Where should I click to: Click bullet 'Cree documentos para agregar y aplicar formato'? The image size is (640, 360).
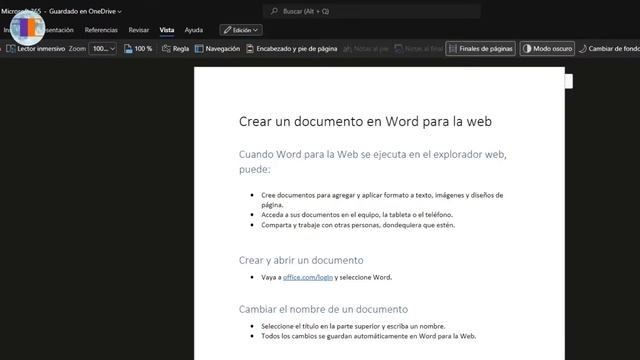click(x=382, y=200)
